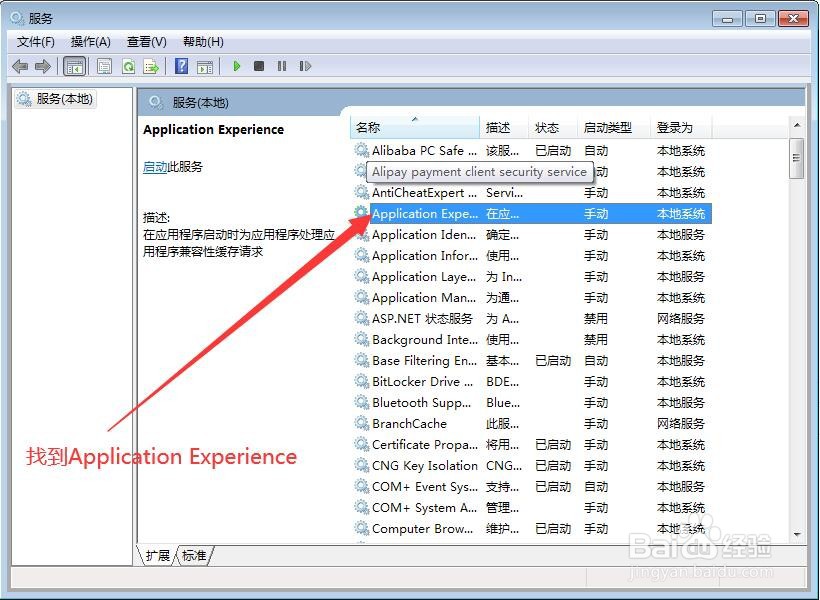
Task: Stop the service using the square stop icon
Action: (x=259, y=66)
